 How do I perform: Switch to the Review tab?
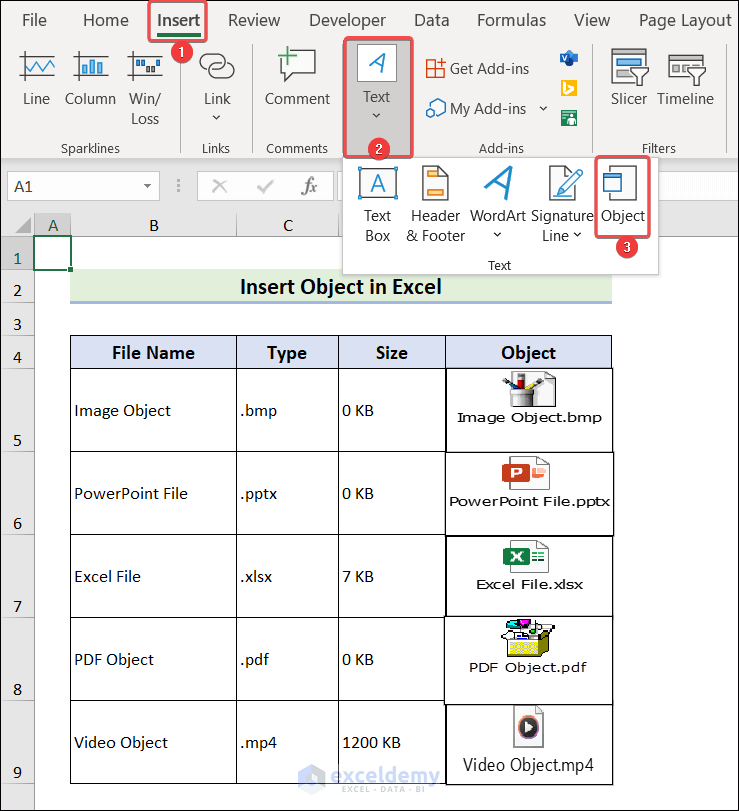(x=254, y=20)
